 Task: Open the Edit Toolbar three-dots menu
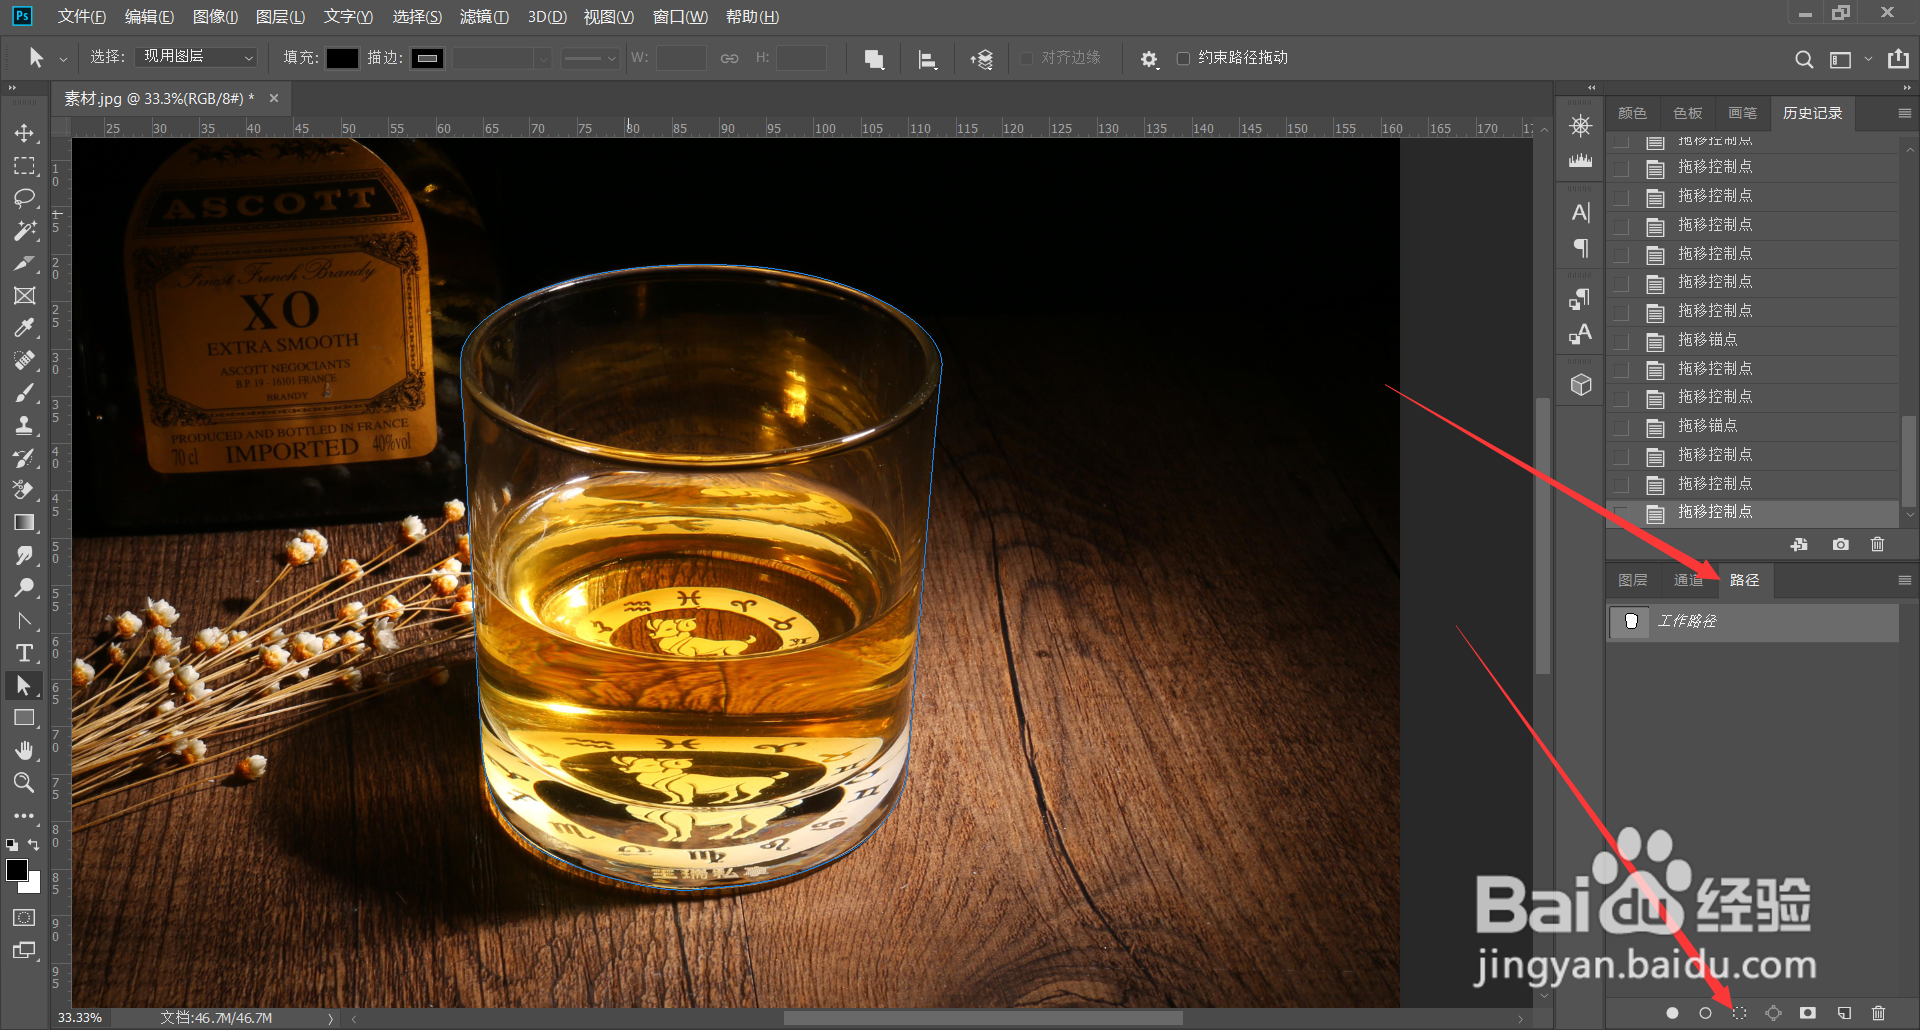coord(24,816)
